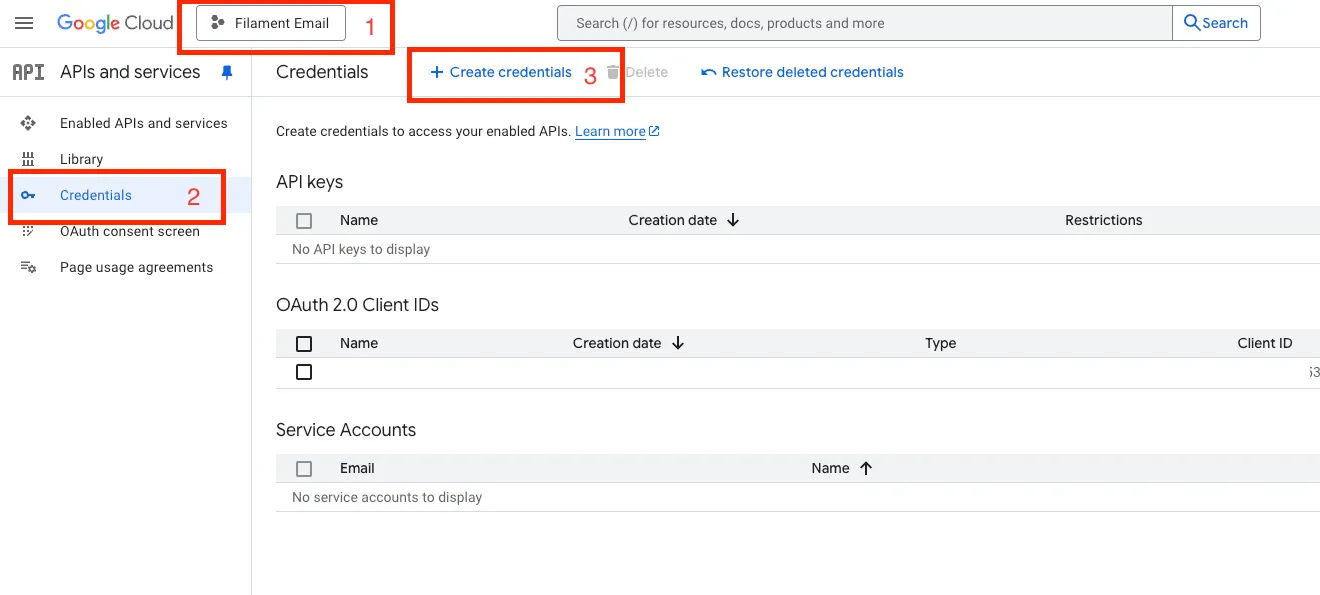Screen dimensions: 1320x595
Task: Focus the resource search field
Action: point(865,23)
